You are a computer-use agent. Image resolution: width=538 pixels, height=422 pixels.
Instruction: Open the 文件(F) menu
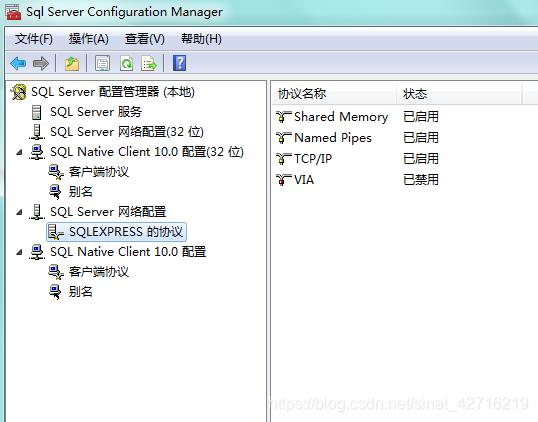tap(34, 39)
